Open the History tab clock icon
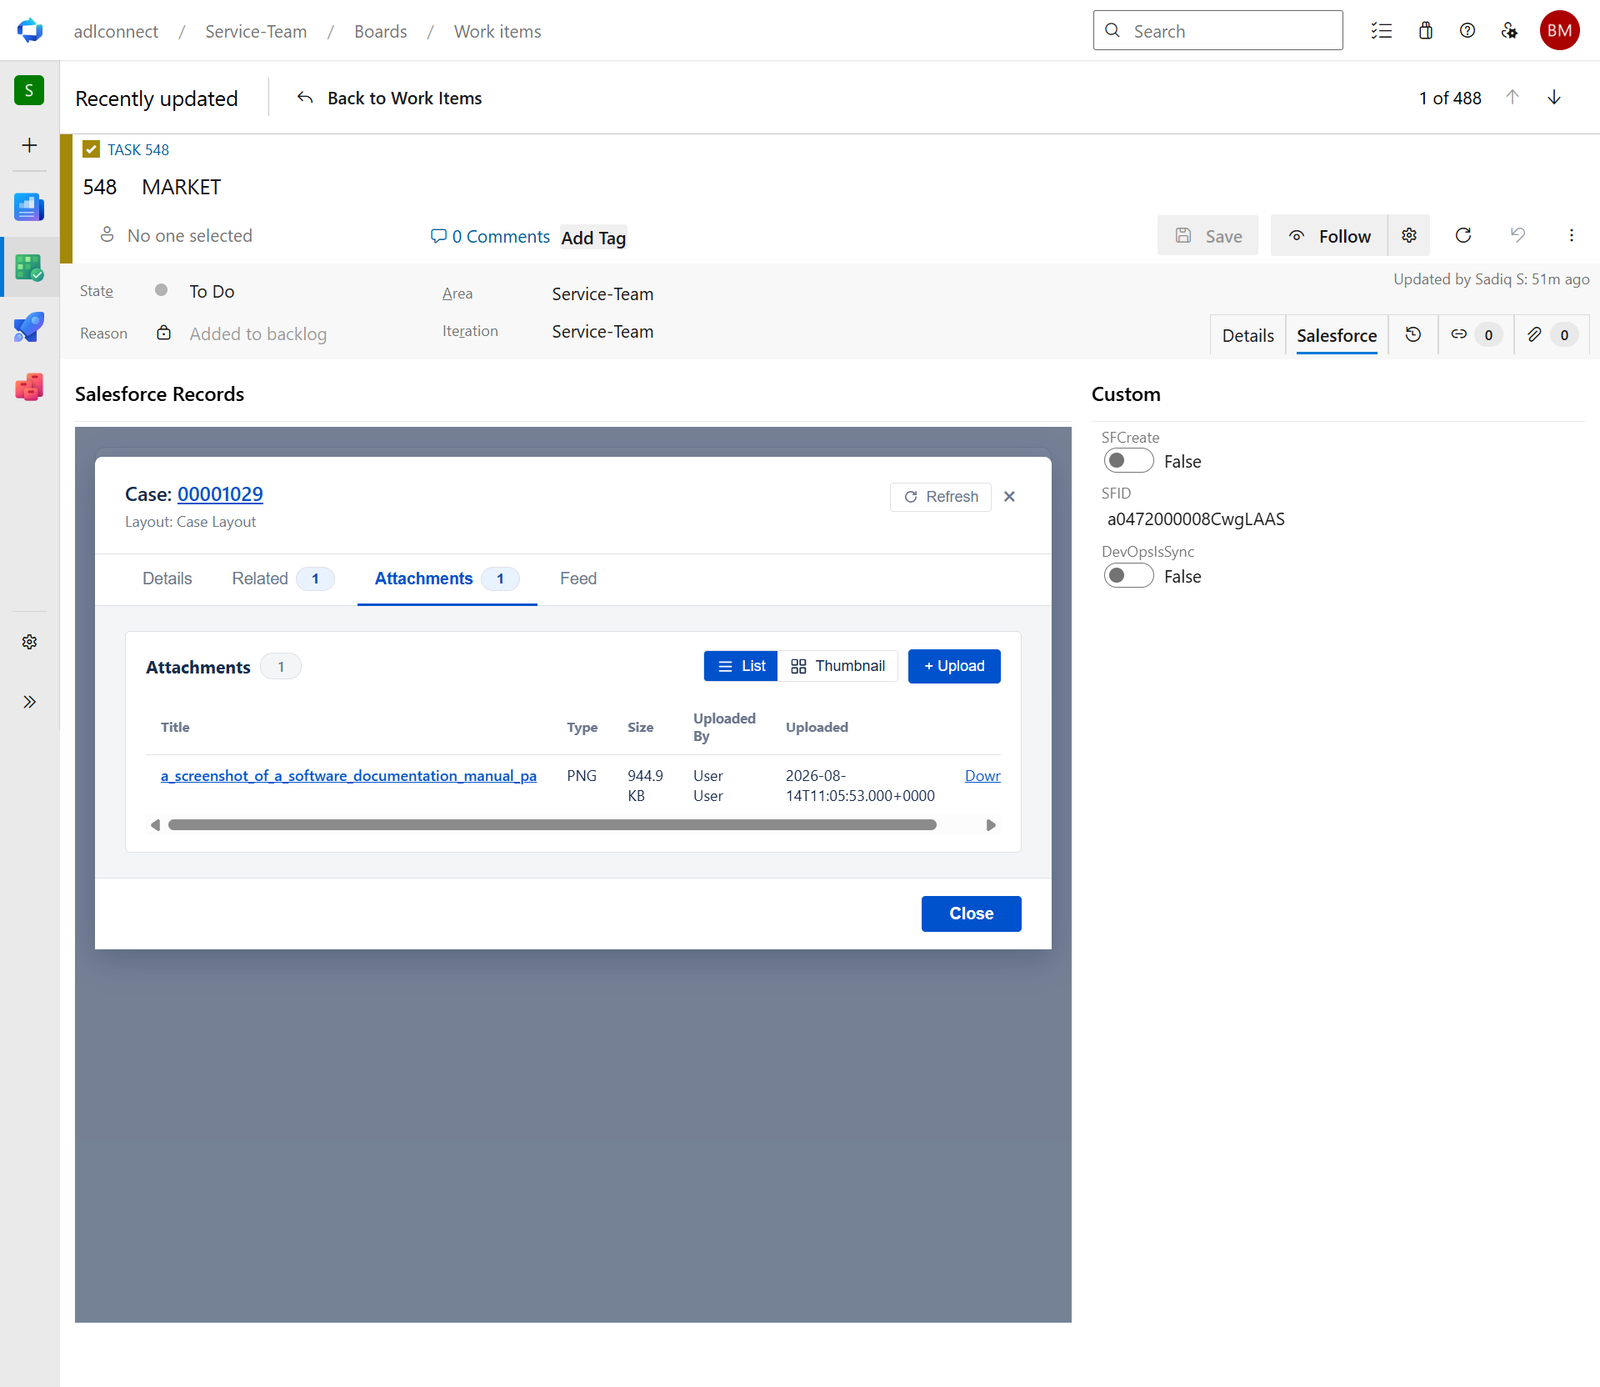Viewport: 1600px width, 1387px height. (x=1413, y=335)
